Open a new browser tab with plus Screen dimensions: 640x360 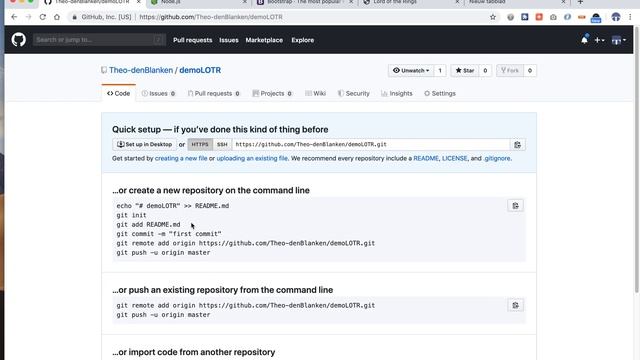[580, 2]
